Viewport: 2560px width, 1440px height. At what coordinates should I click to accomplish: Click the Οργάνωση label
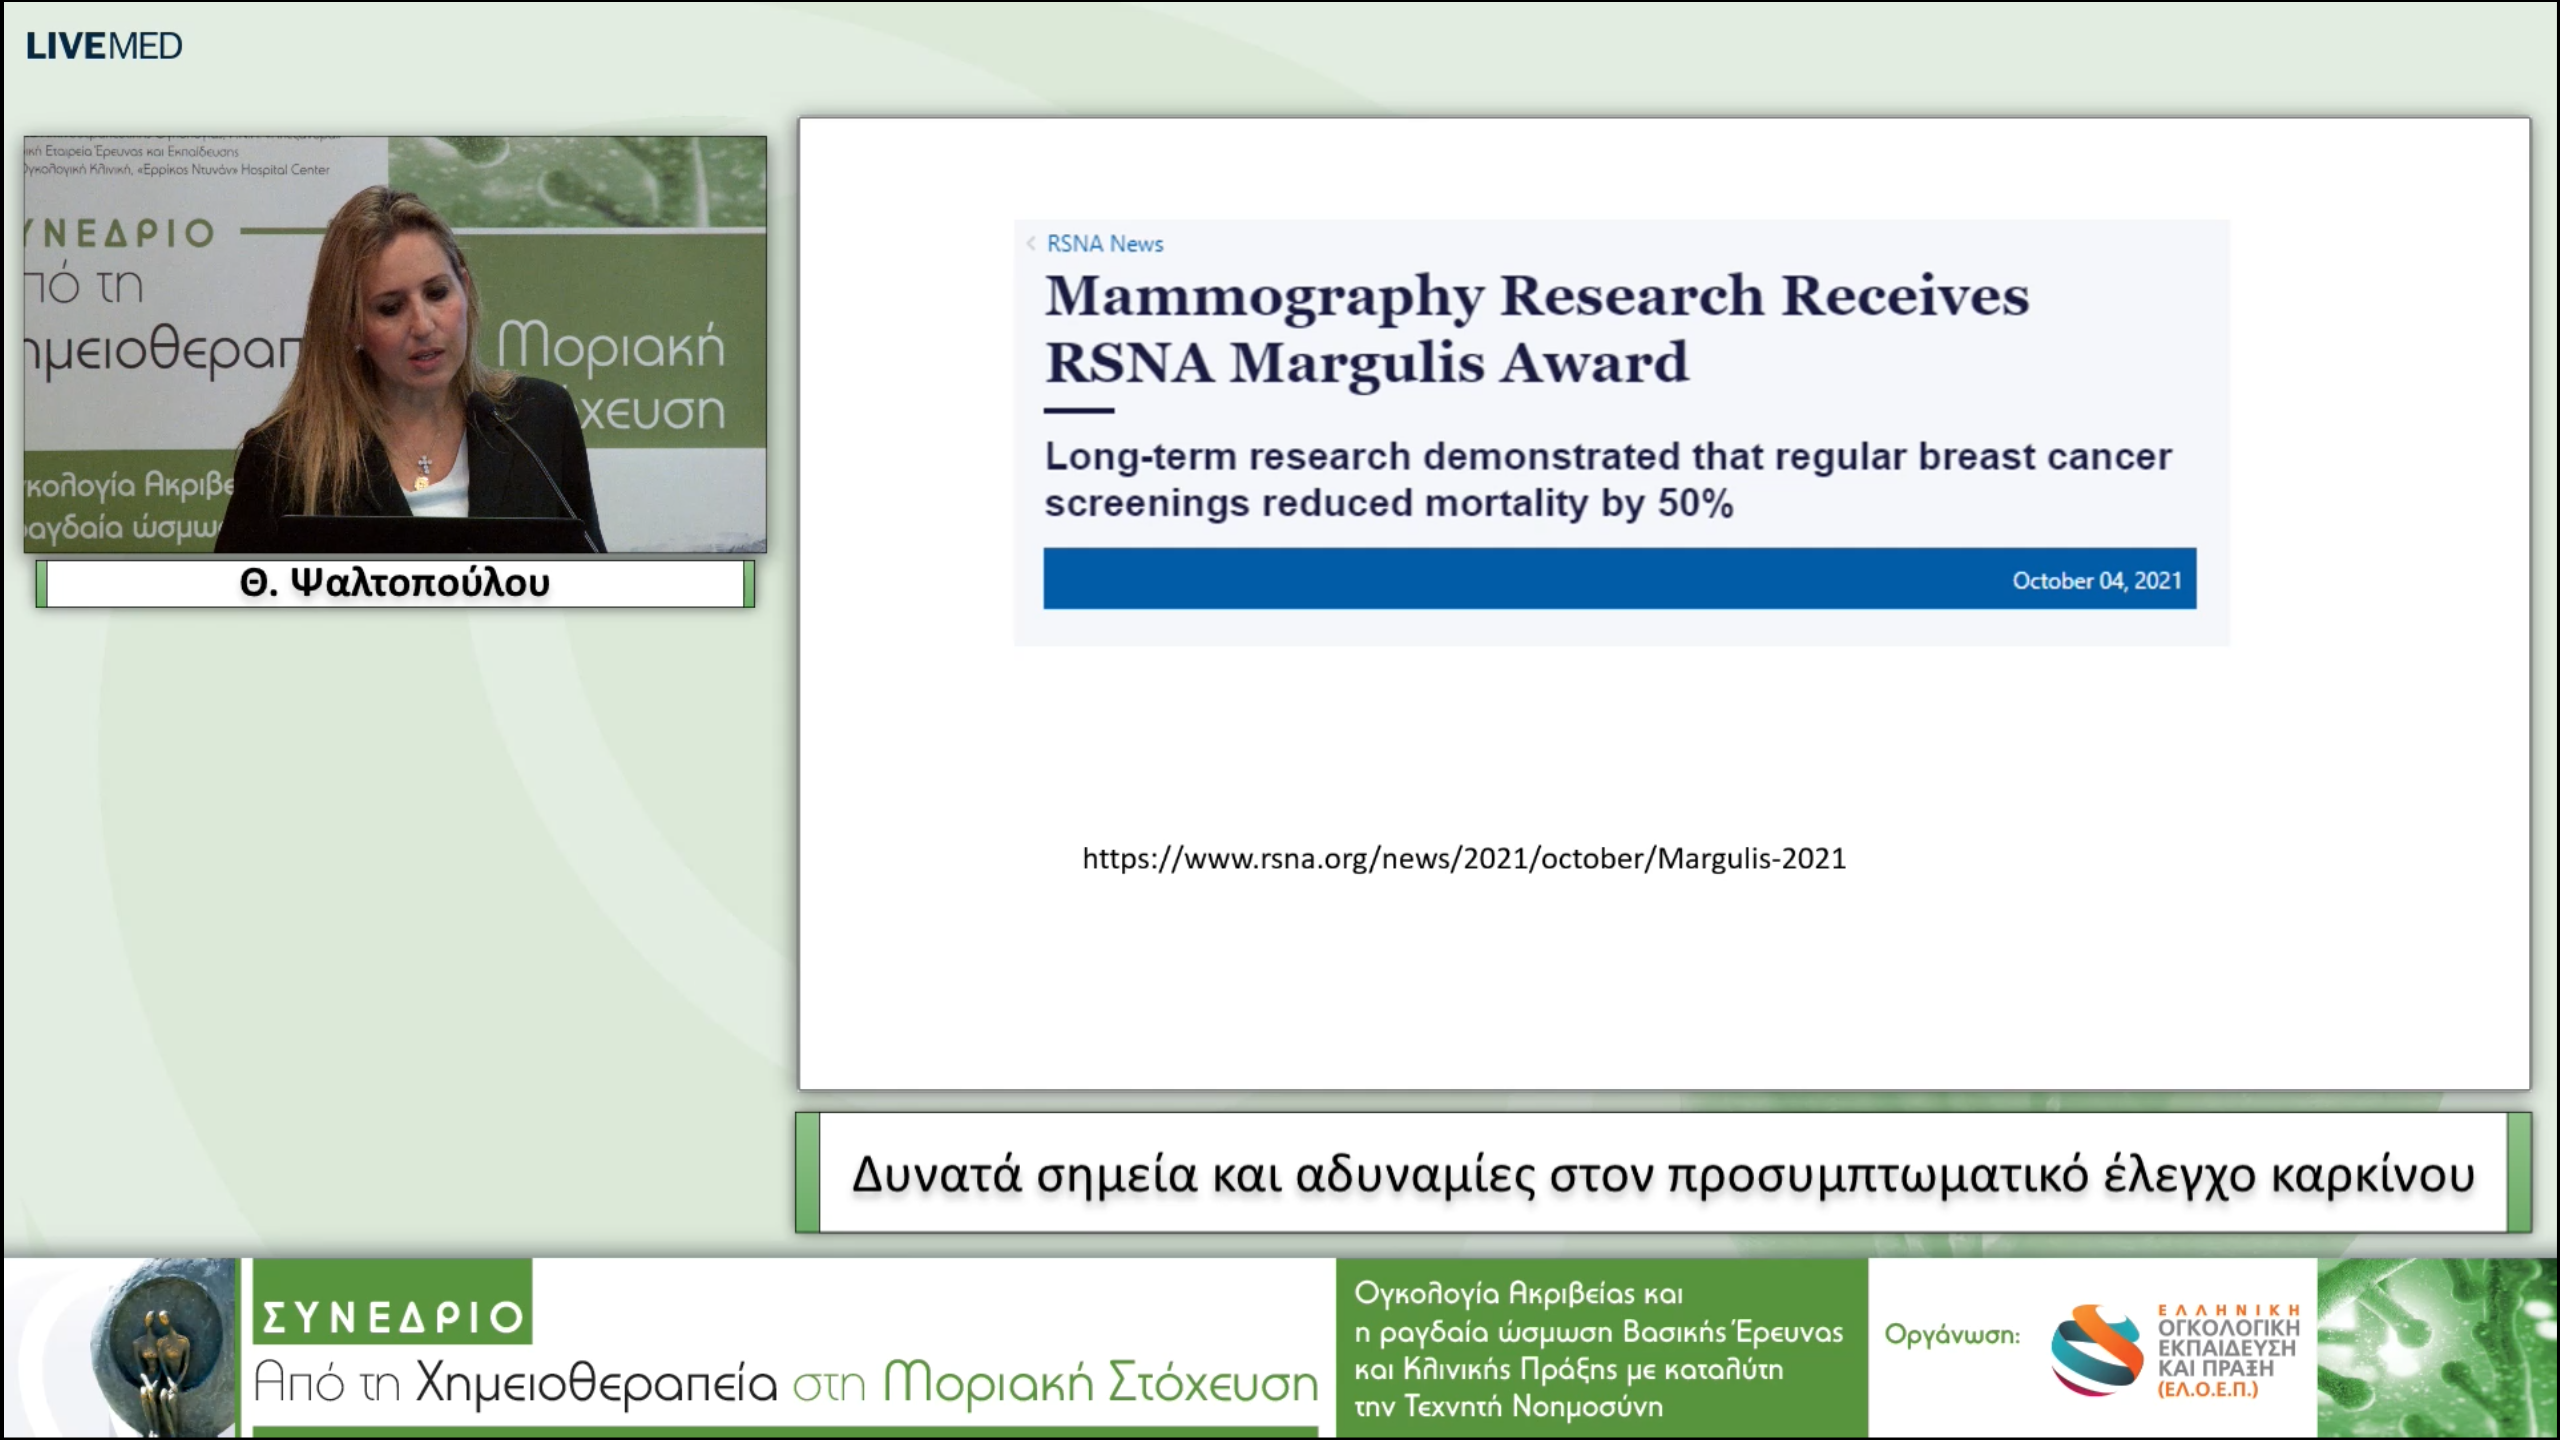pos(1951,1335)
